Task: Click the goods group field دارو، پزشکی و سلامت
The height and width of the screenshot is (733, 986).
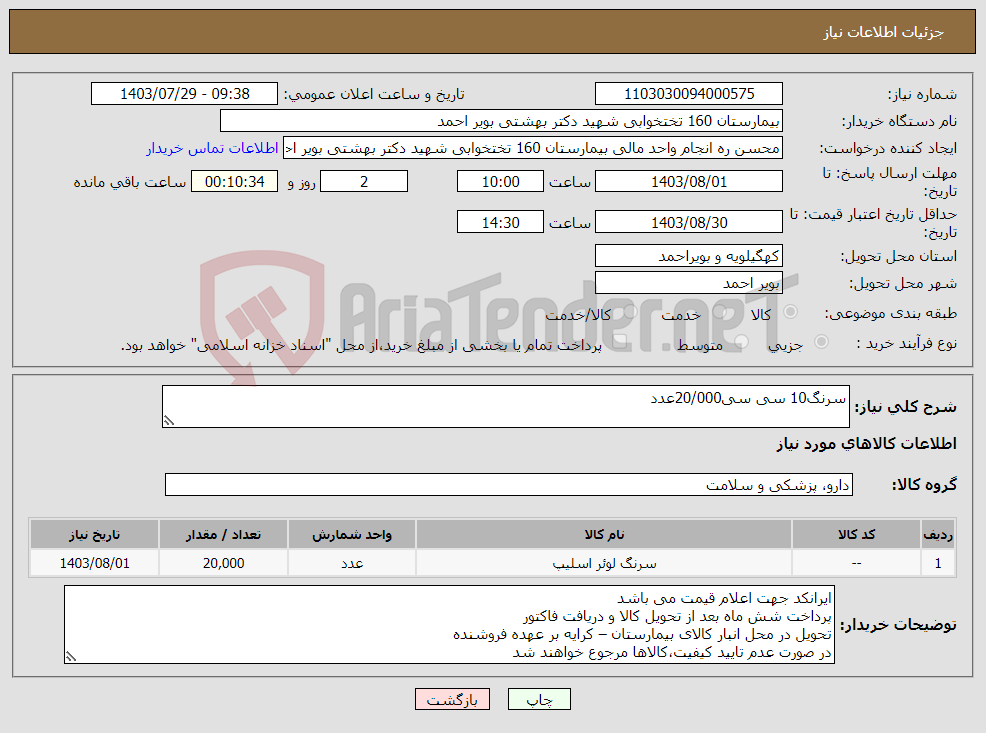Action: (509, 485)
